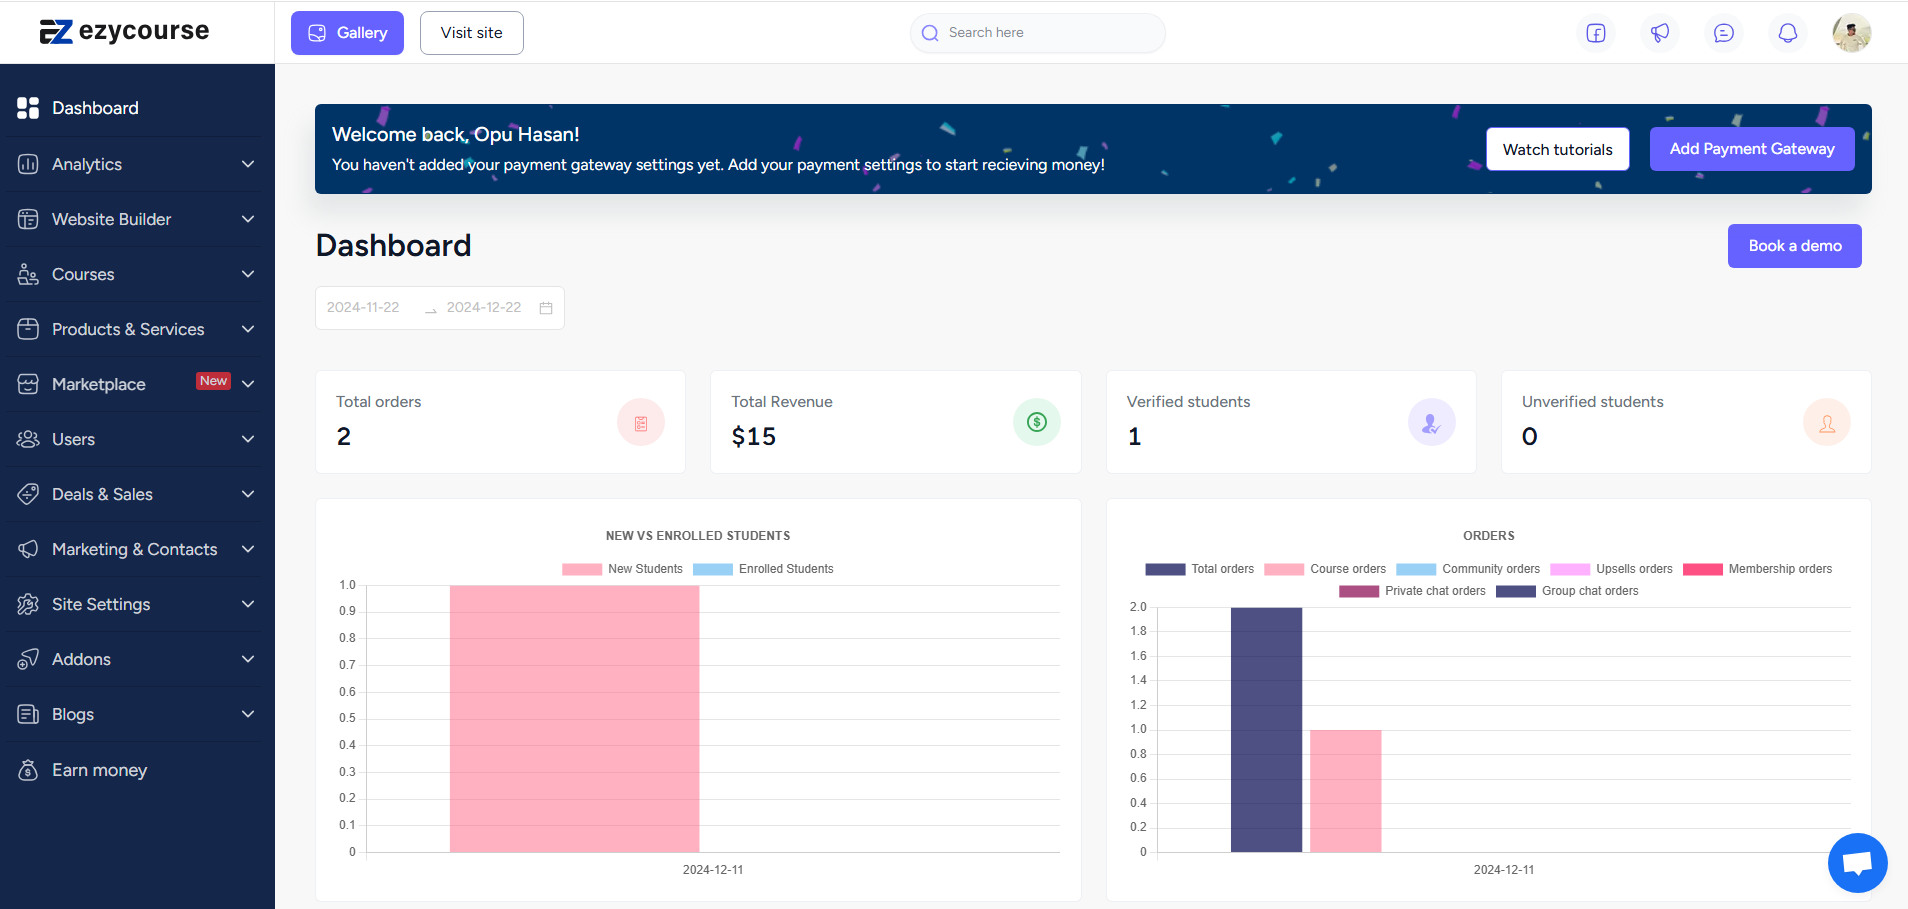Open the user profile avatar
The image size is (1908, 909).
(1852, 33)
